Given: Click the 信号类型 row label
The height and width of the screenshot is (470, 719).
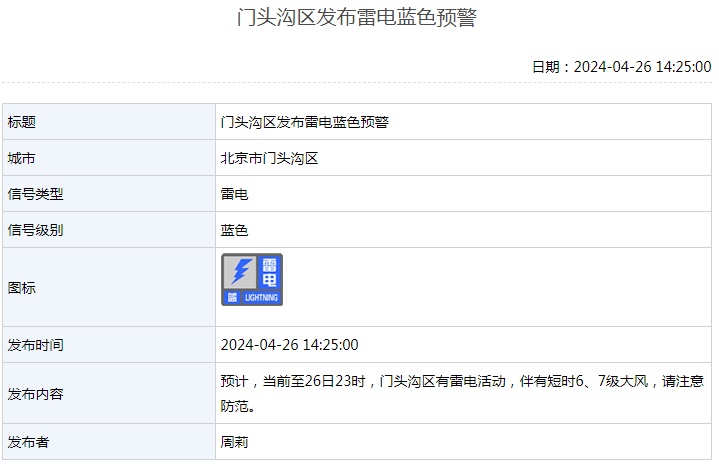Looking at the screenshot, I should (36, 194).
